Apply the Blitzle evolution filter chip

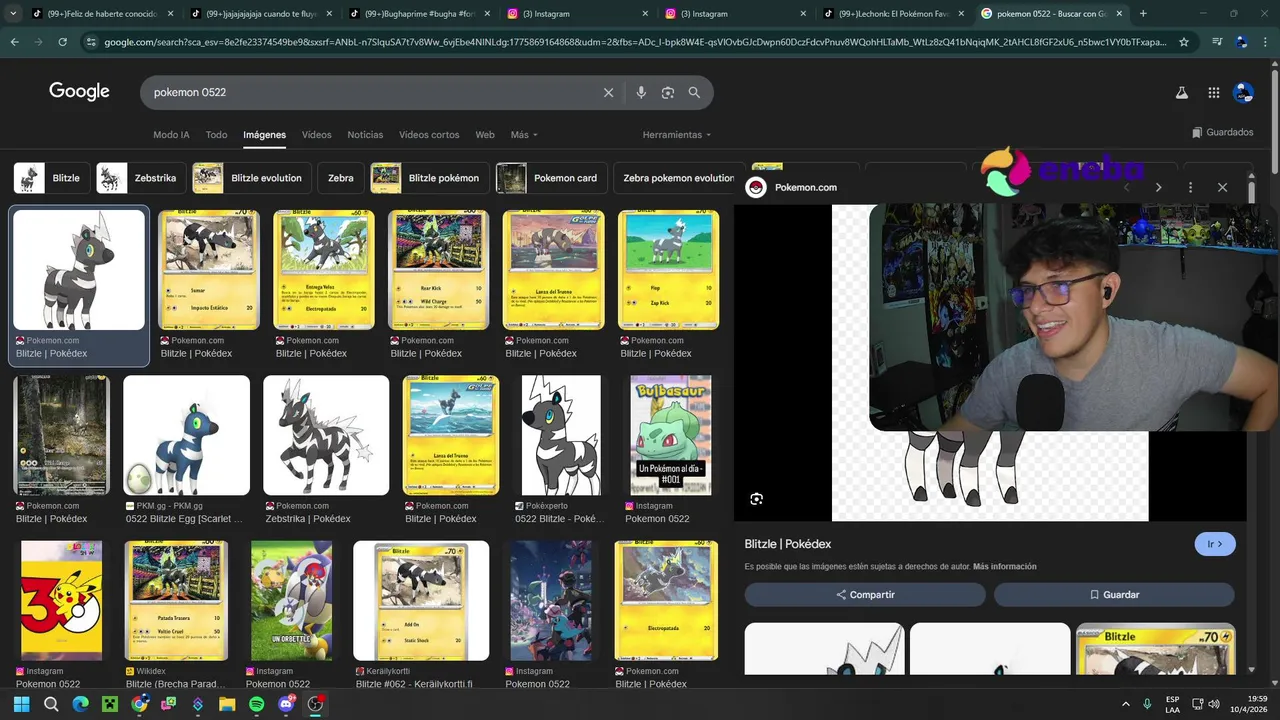coord(251,178)
